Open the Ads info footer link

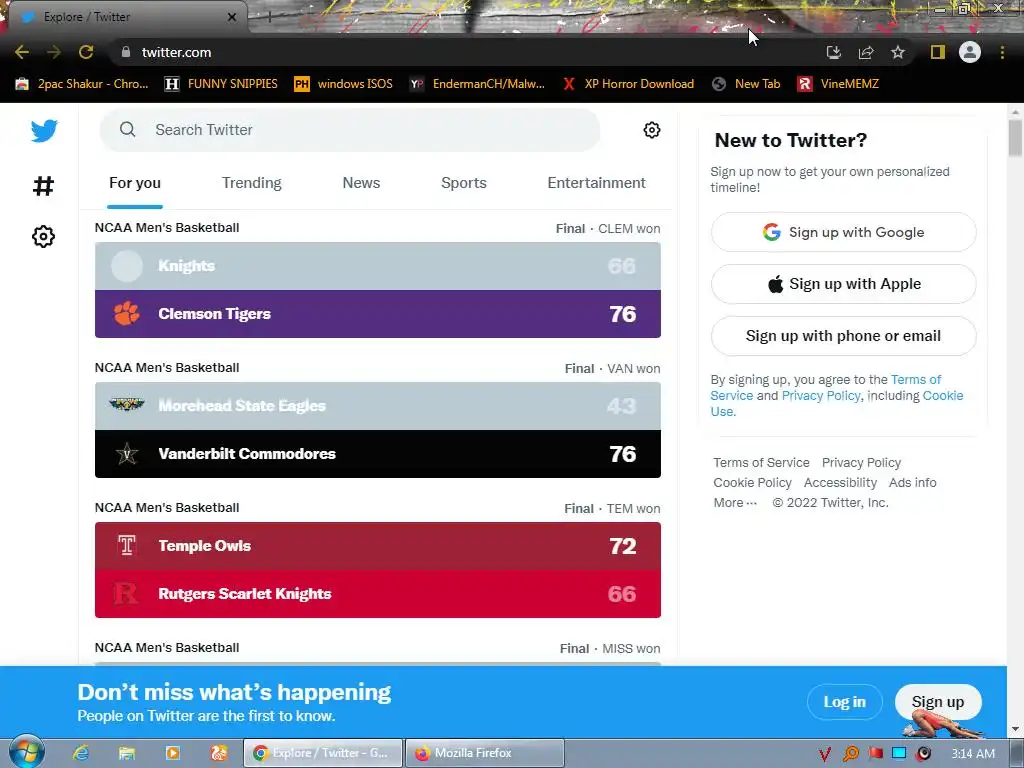(x=912, y=483)
